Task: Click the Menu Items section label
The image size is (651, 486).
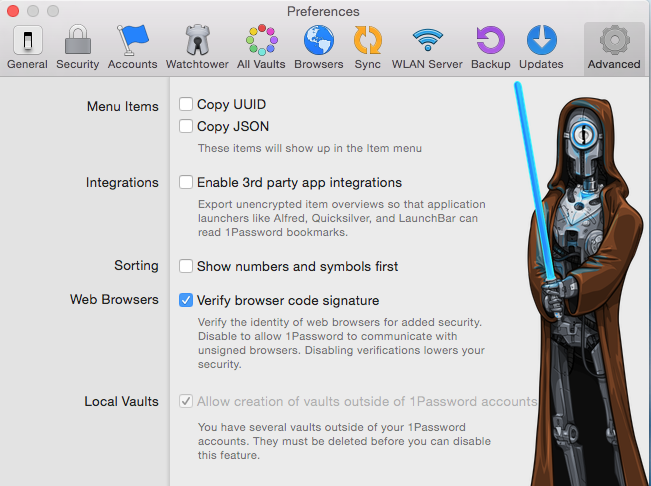Action: point(122,106)
